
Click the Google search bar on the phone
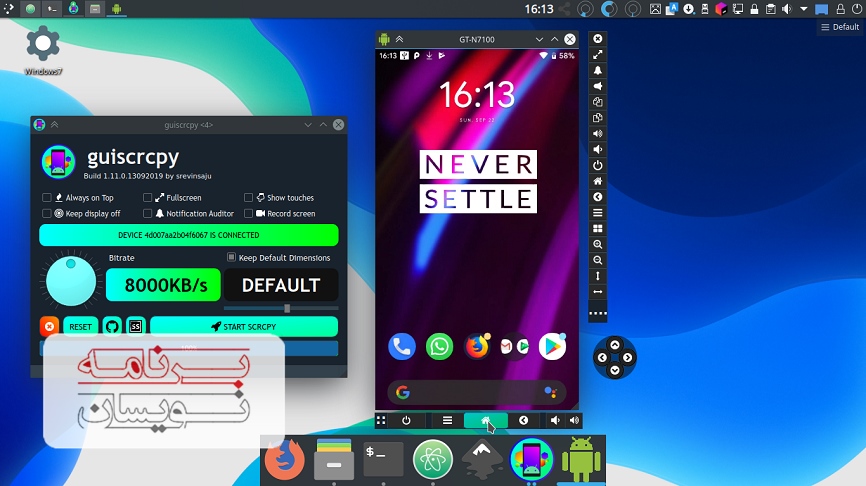(477, 392)
